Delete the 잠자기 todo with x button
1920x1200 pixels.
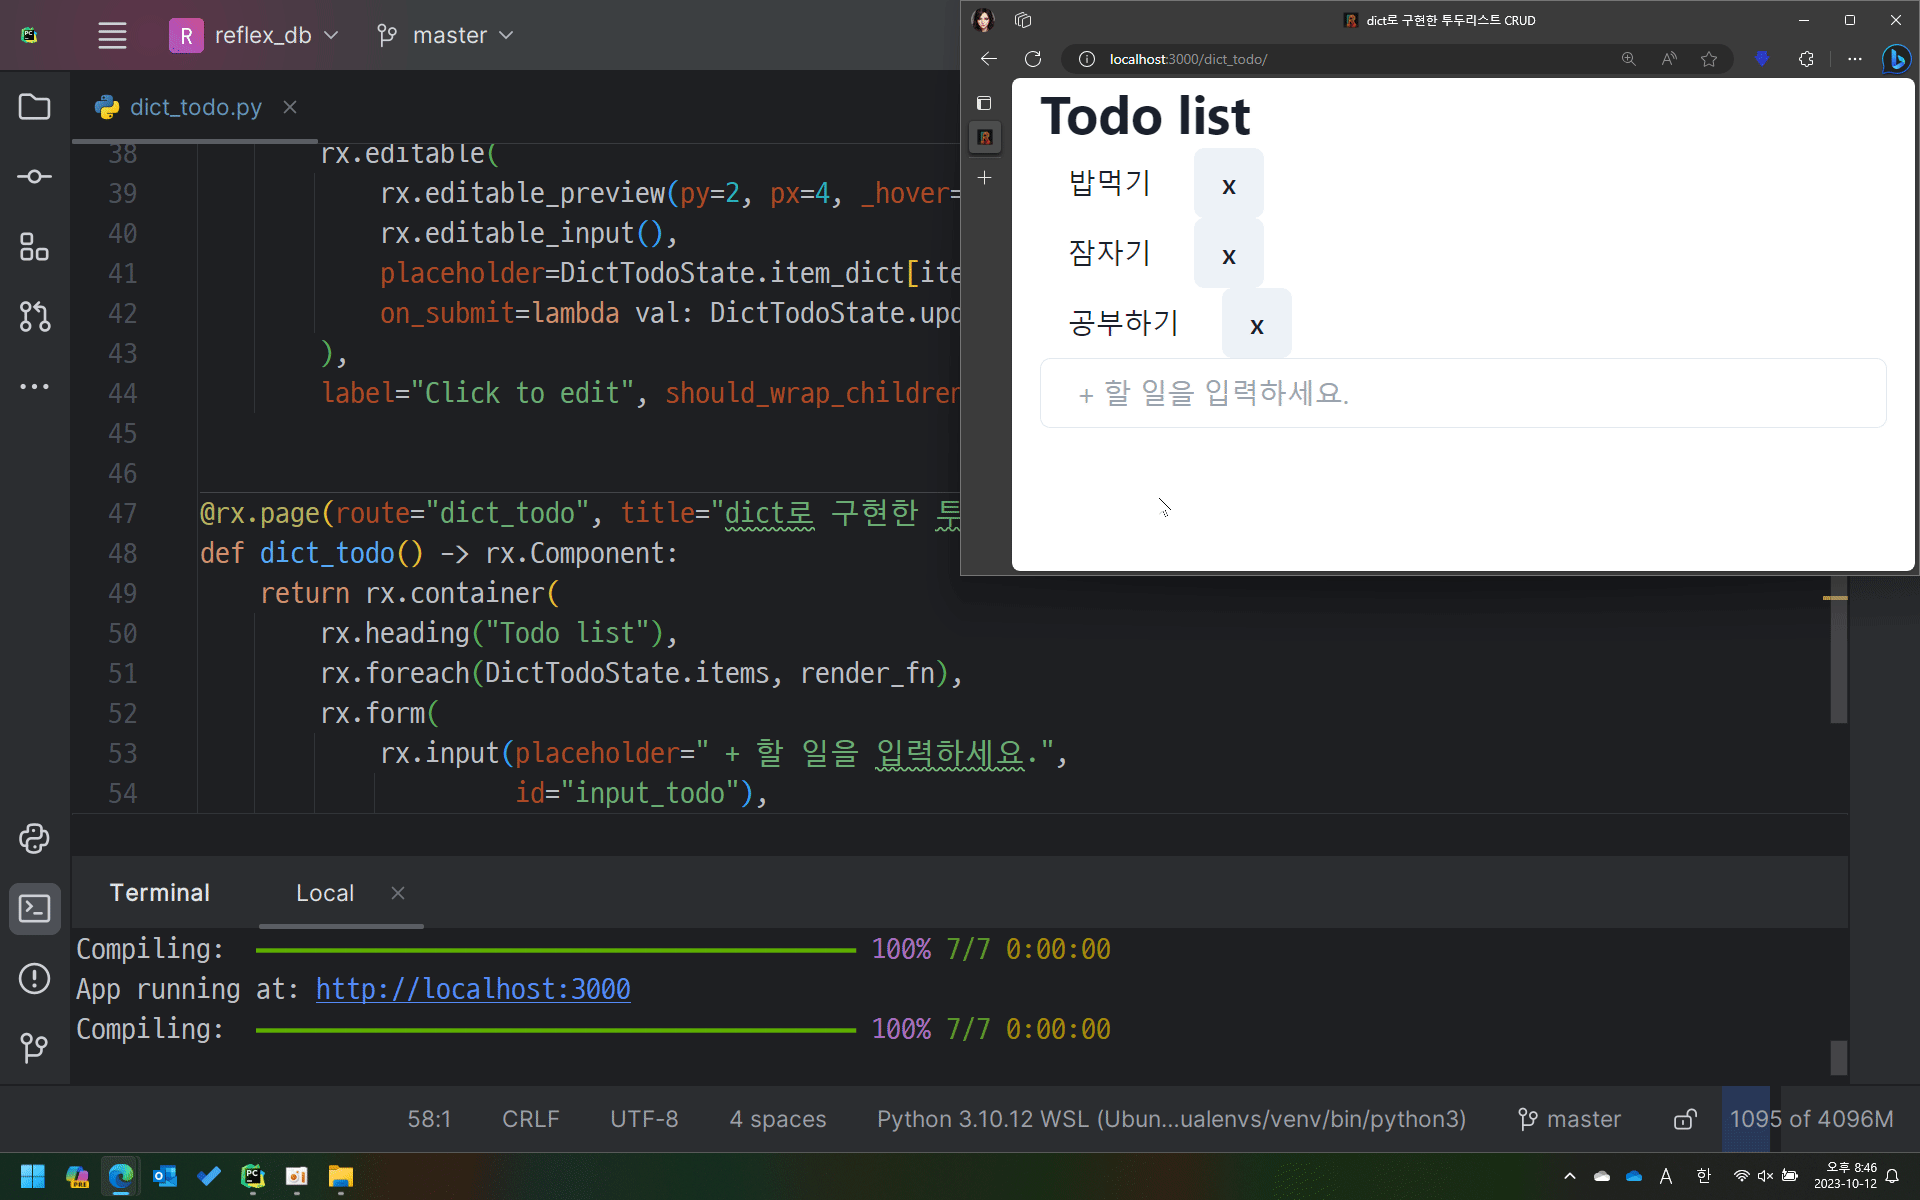click(x=1228, y=256)
